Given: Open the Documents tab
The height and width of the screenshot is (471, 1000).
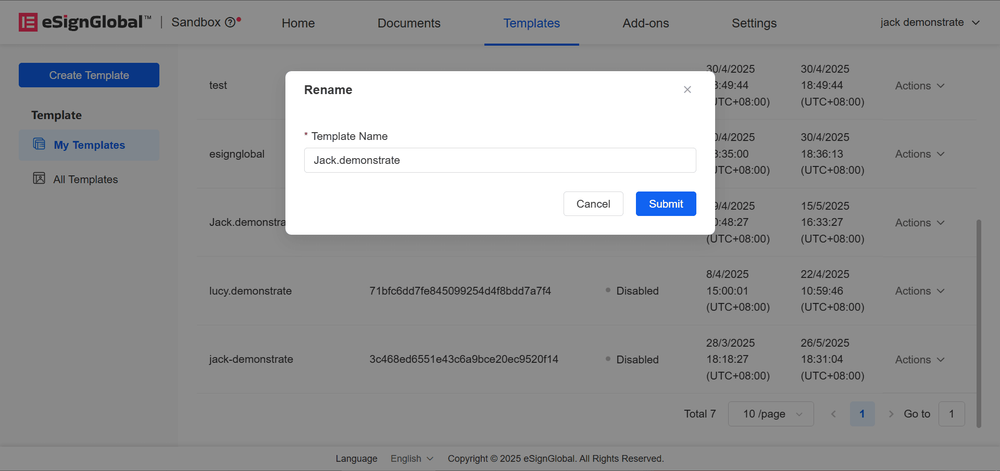Looking at the screenshot, I should [409, 23].
